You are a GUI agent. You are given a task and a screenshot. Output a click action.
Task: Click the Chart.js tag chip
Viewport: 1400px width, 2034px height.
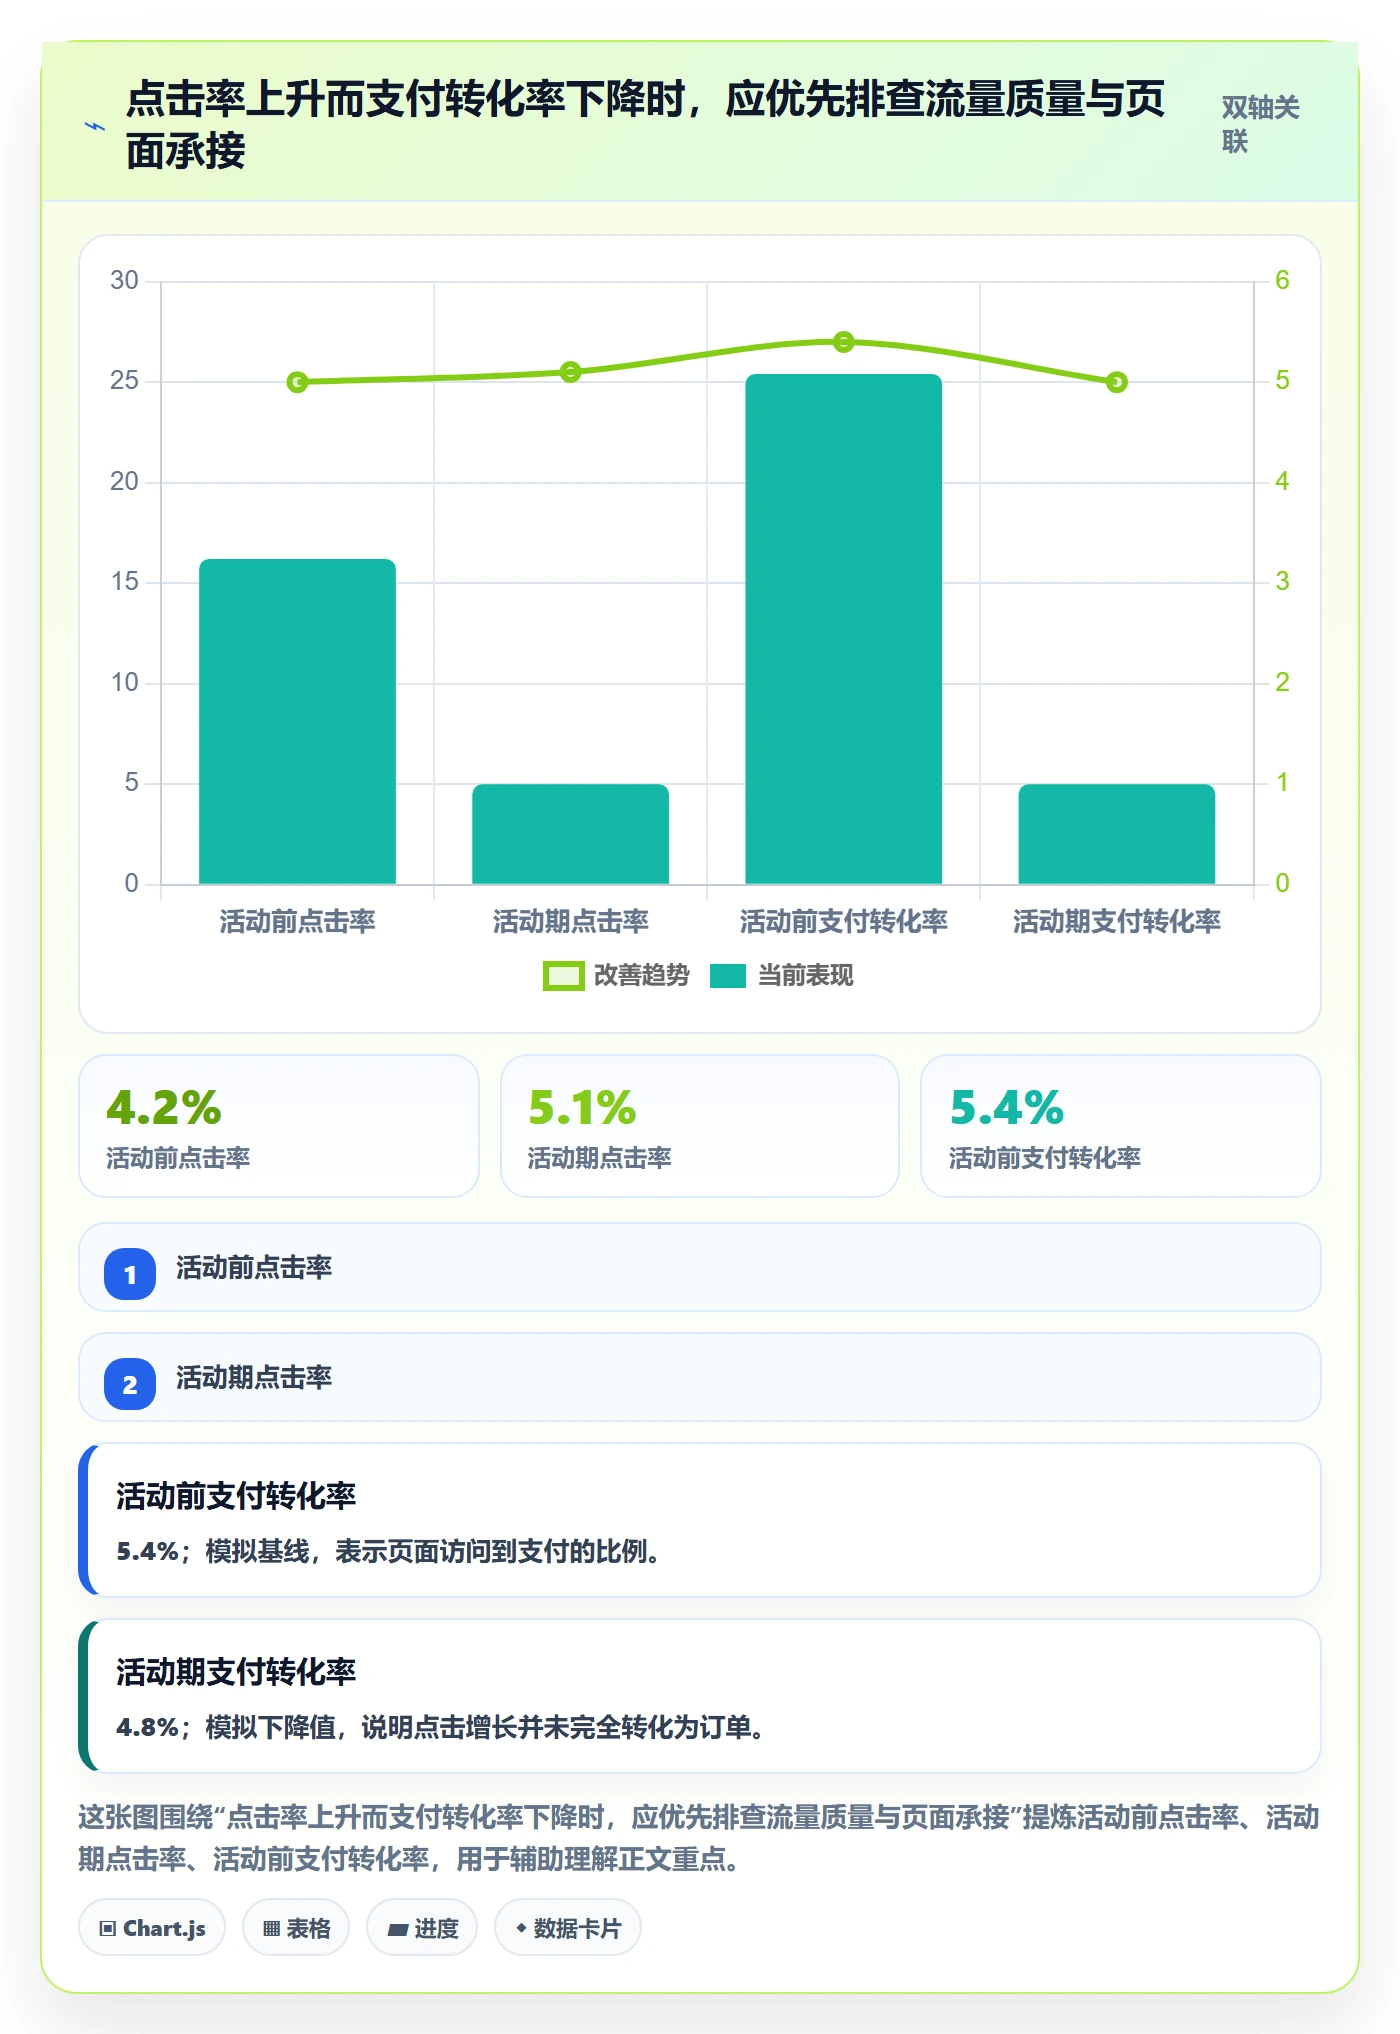point(152,1928)
